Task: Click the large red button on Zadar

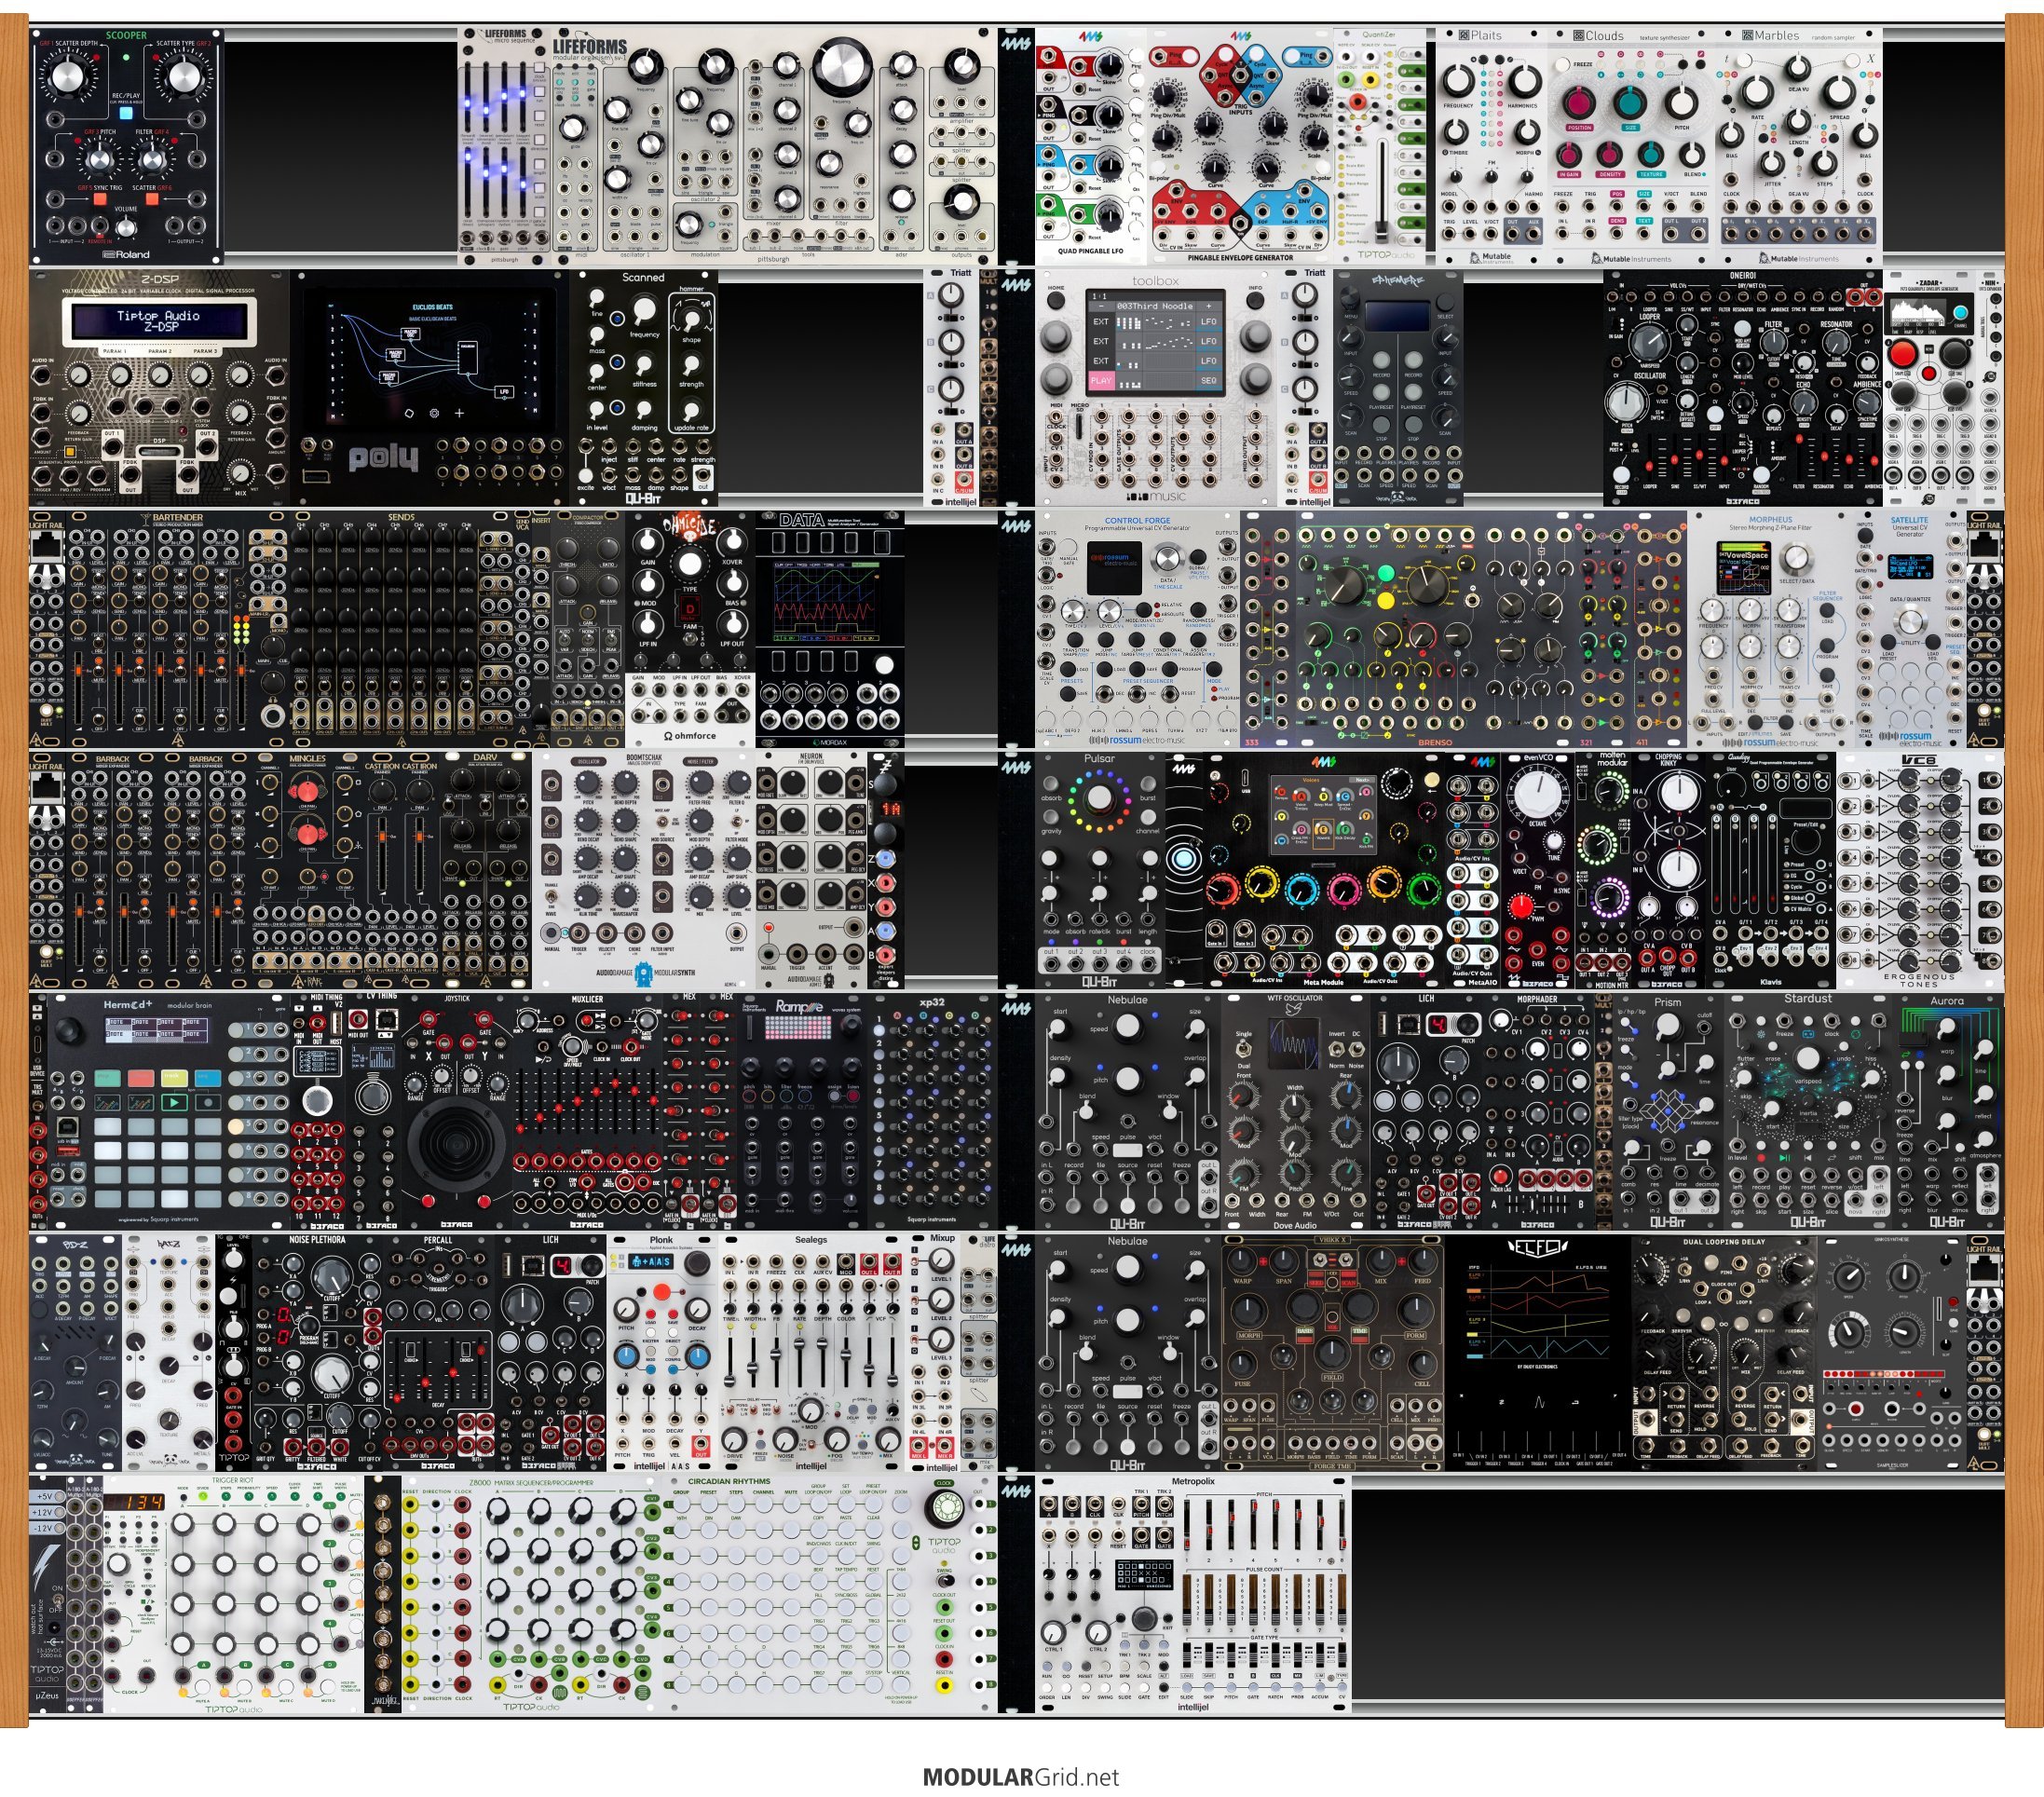Action: coord(1903,354)
